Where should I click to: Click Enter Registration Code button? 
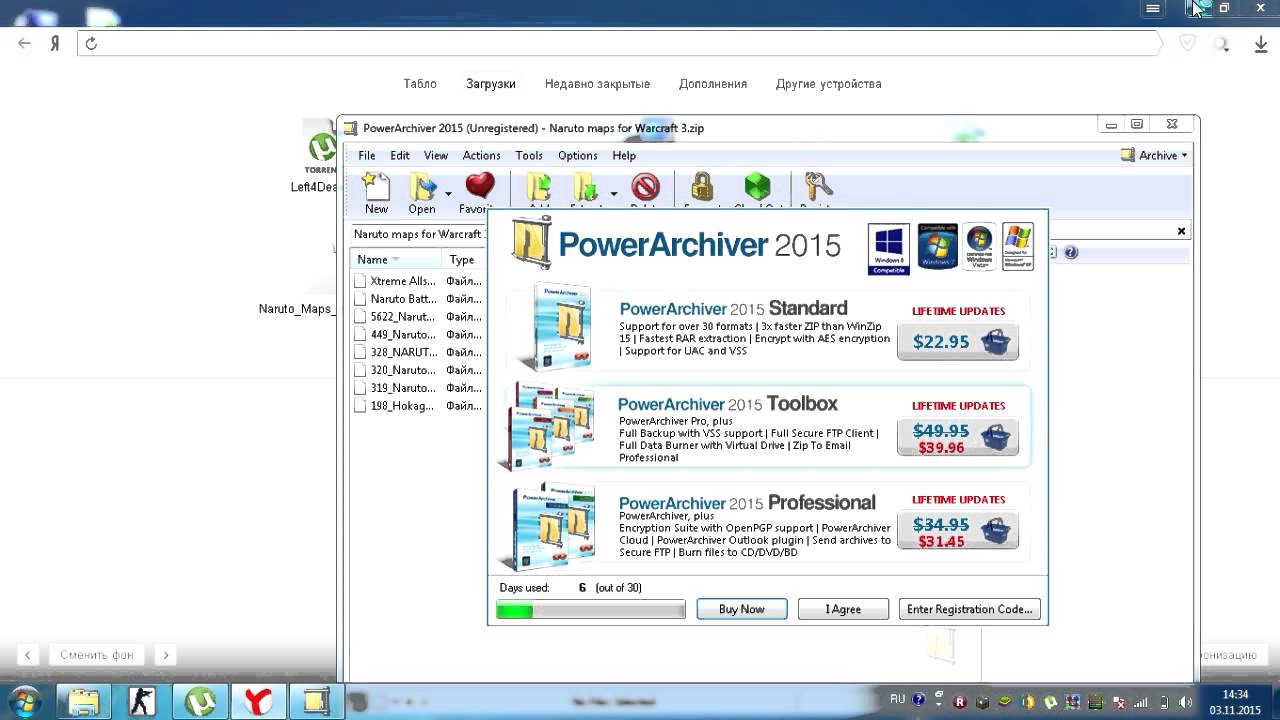(969, 609)
